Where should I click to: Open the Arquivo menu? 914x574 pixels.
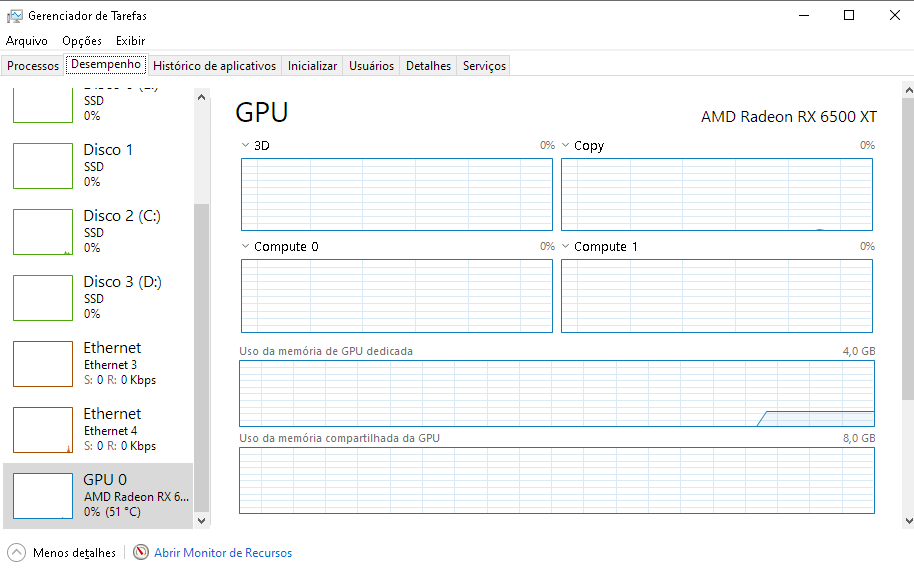[x=26, y=41]
